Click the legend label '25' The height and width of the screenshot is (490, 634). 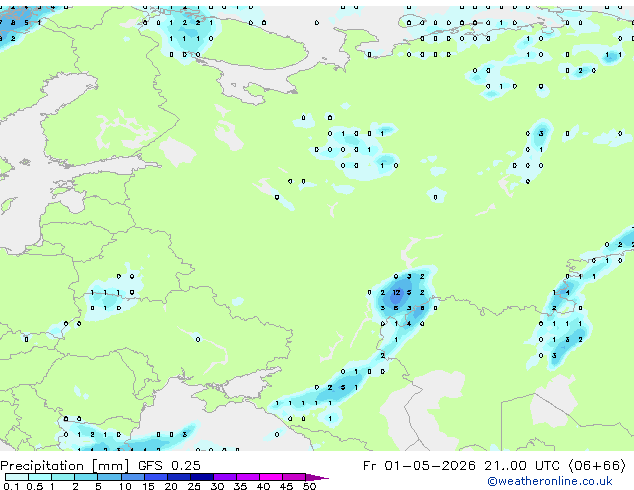(x=194, y=486)
